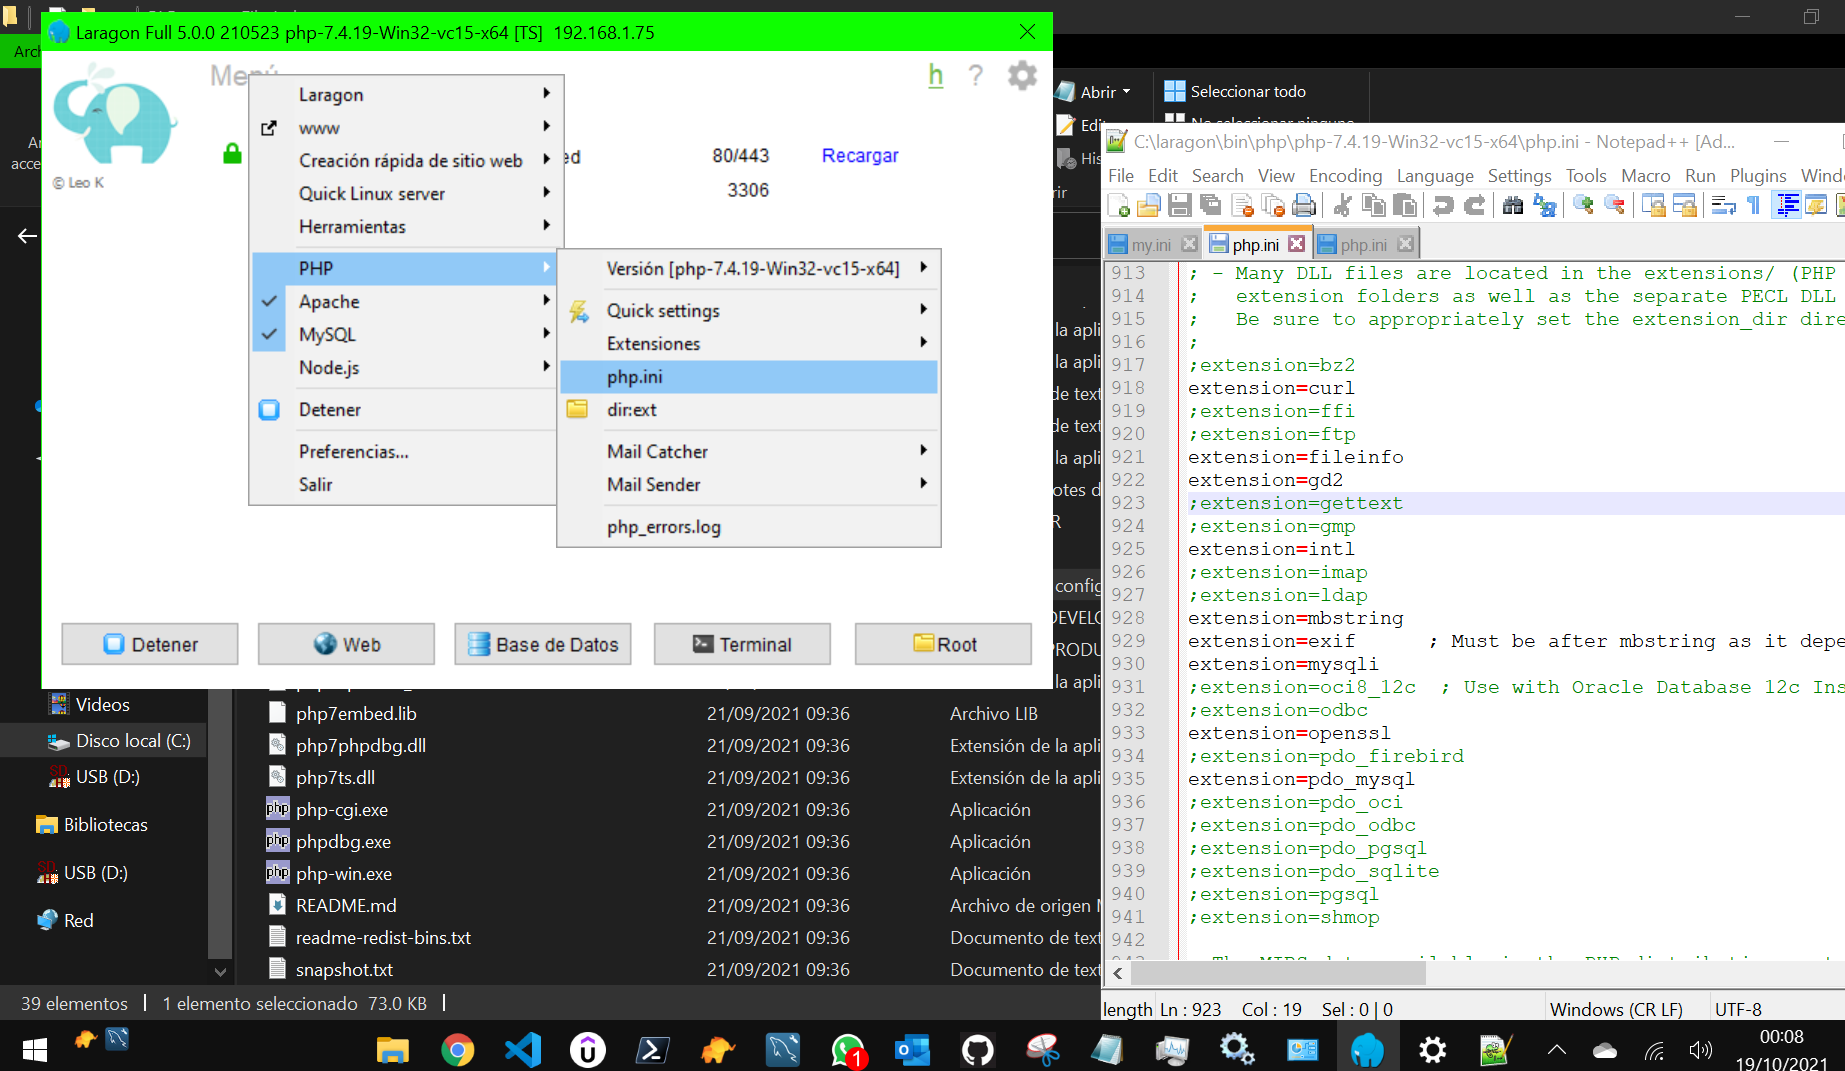Viewport: 1845px width, 1071px height.
Task: Expand Laragon submenu
Action: pyautogui.click(x=408, y=94)
